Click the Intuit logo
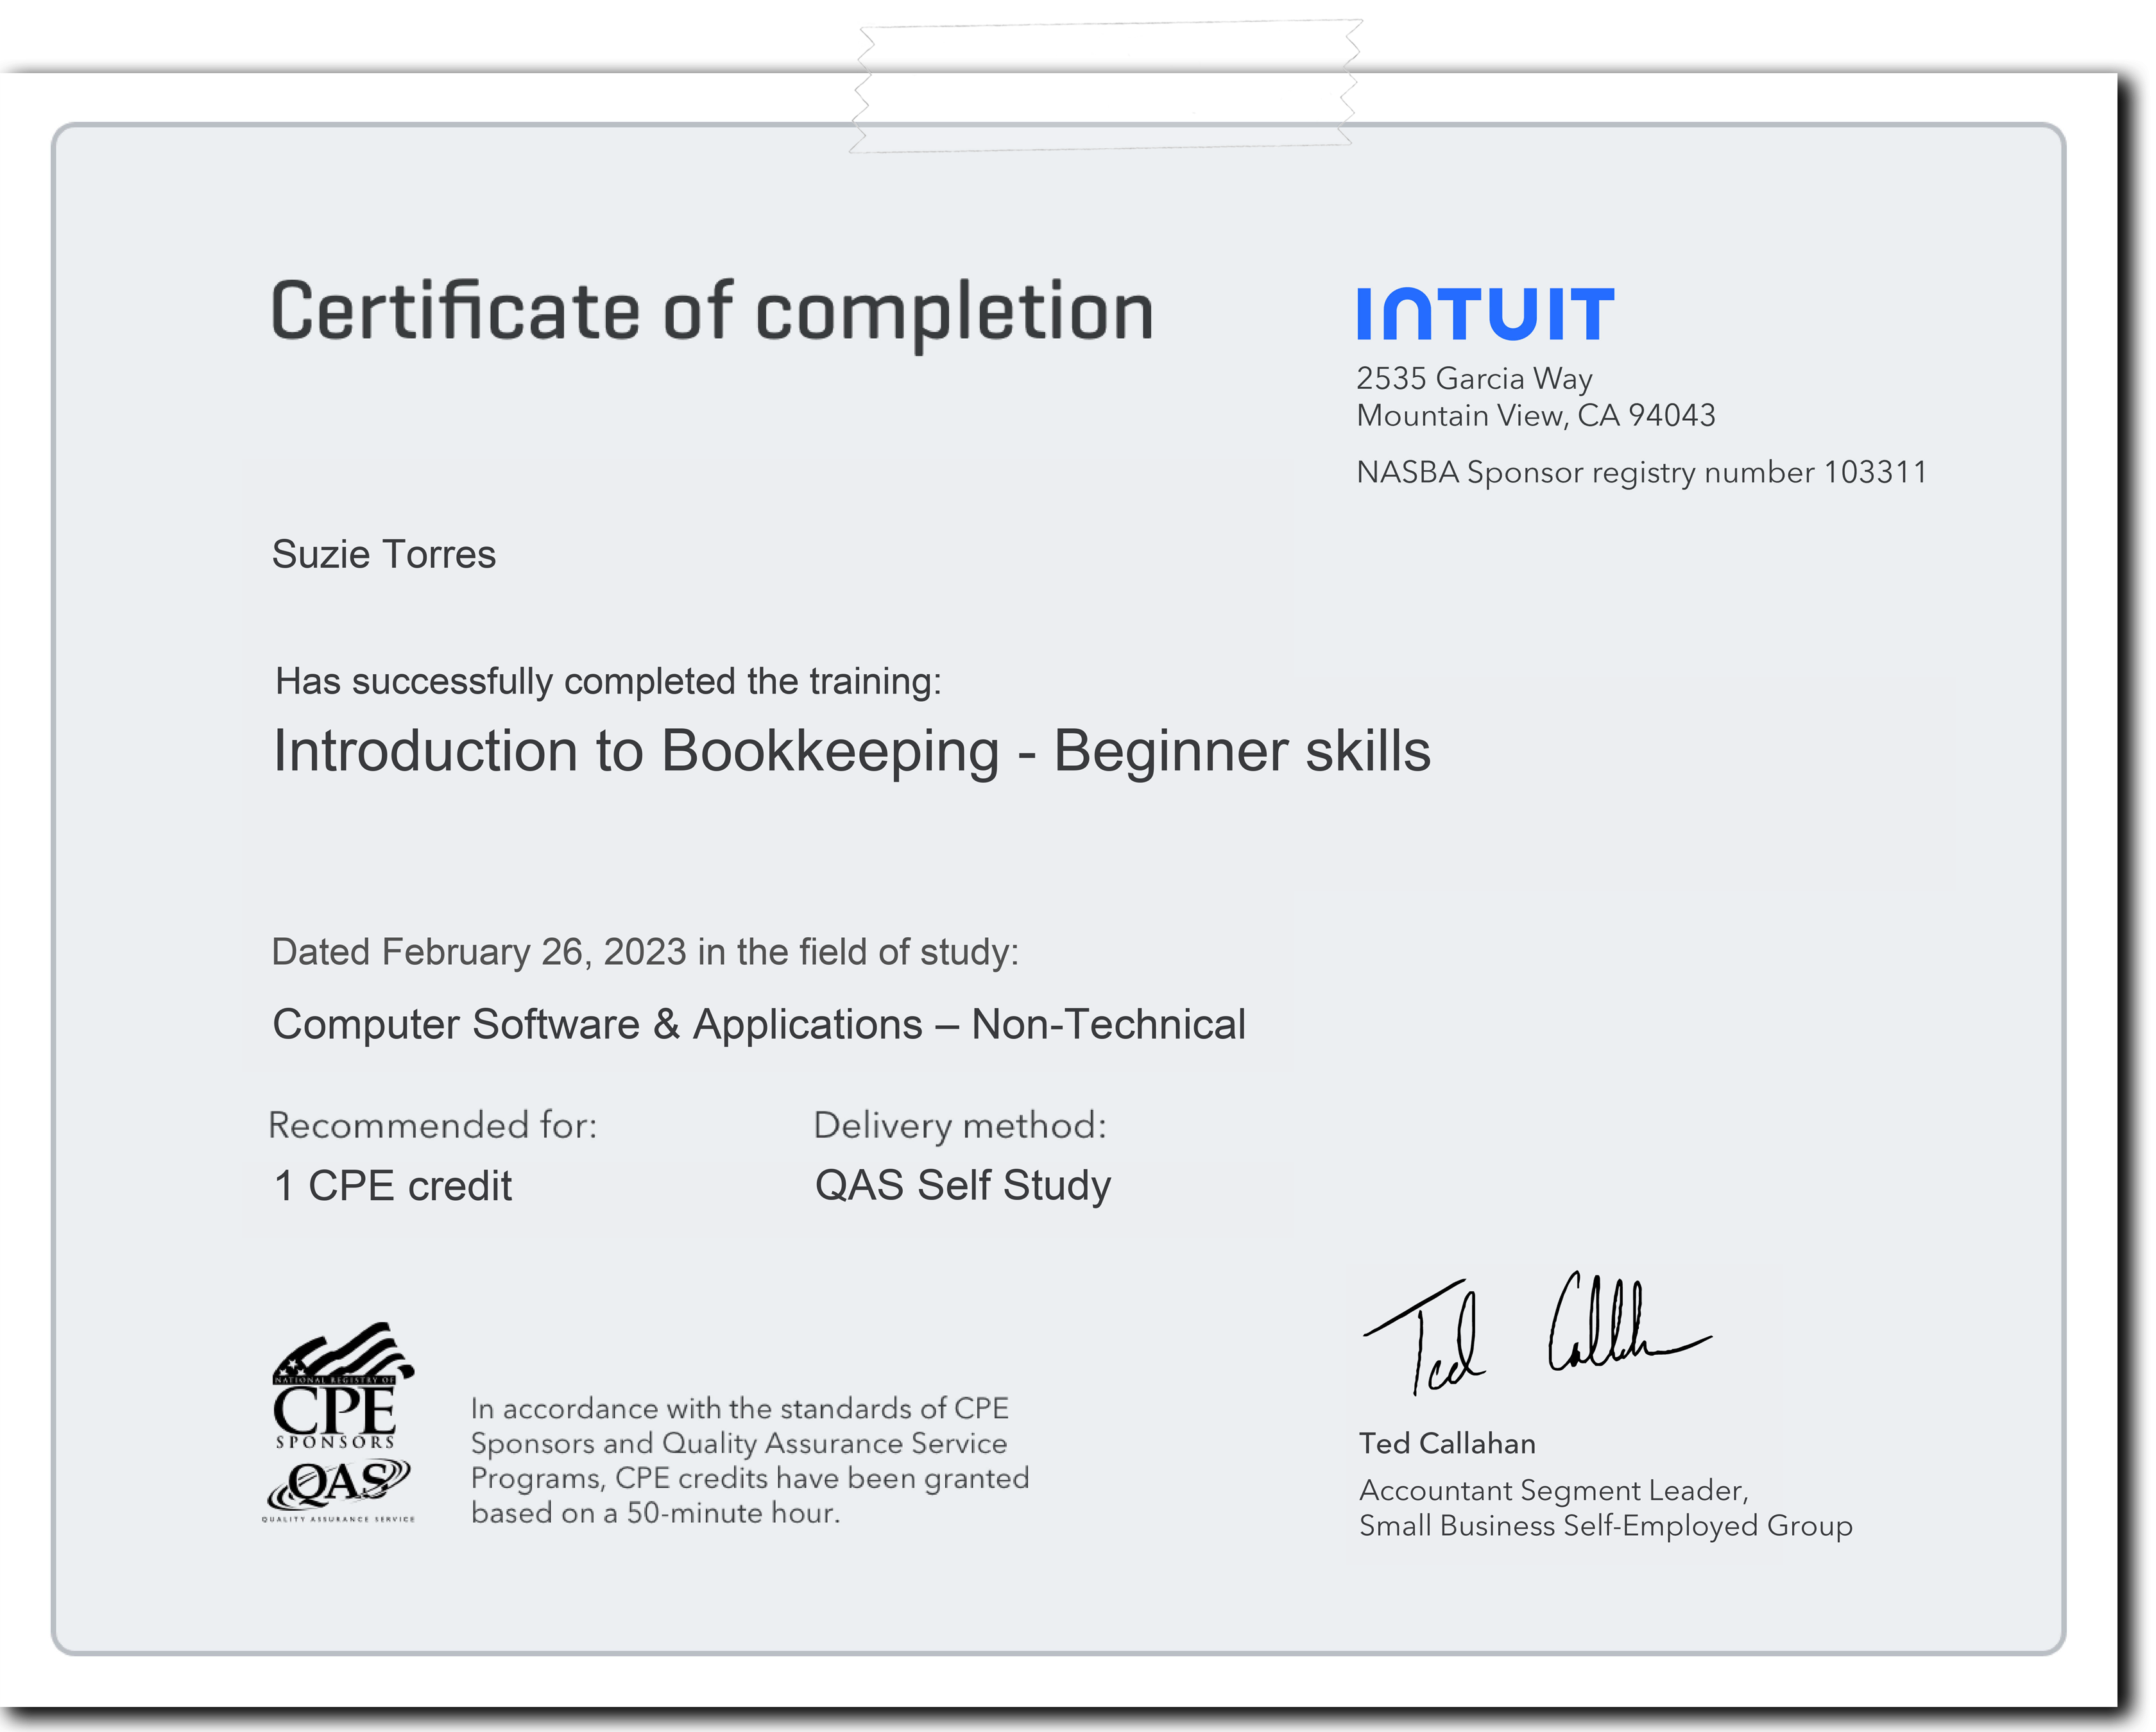 coord(1485,314)
